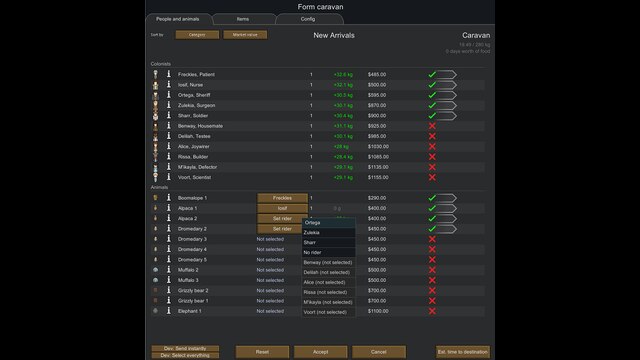The height and width of the screenshot is (360, 640).
Task: Toggle green checkmark for Boomalope 1
Action: tap(432, 198)
